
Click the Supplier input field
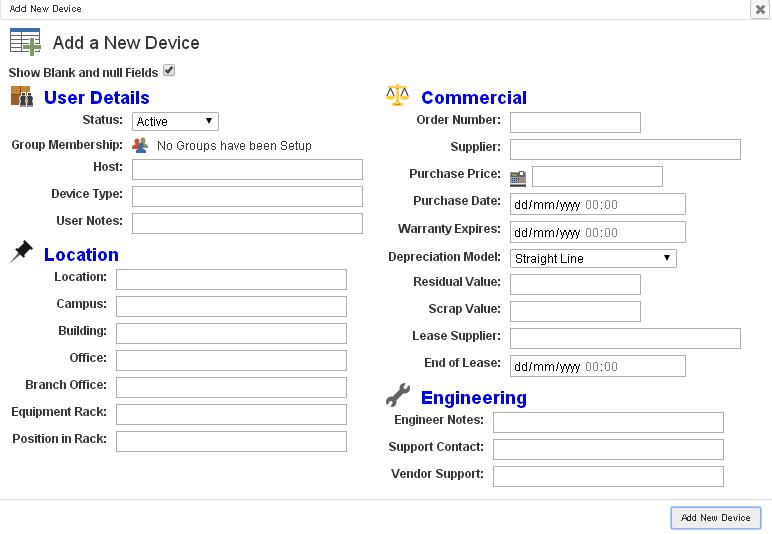coord(625,150)
